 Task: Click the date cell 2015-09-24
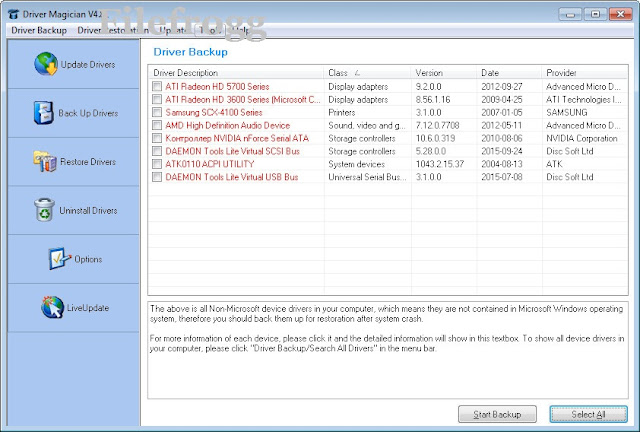point(502,151)
